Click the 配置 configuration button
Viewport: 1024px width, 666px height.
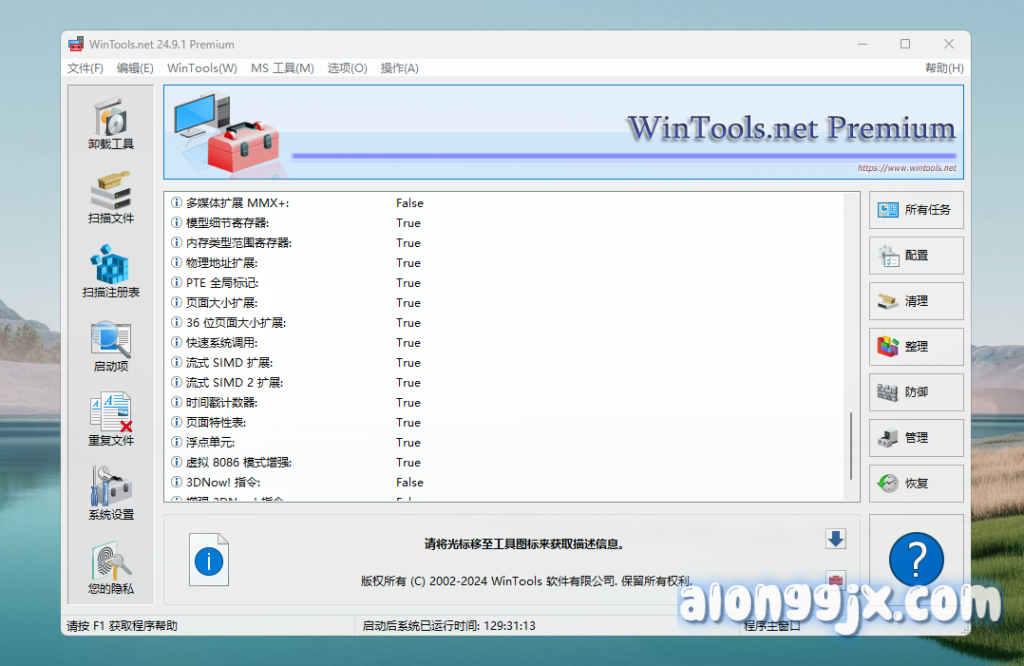tap(916, 255)
